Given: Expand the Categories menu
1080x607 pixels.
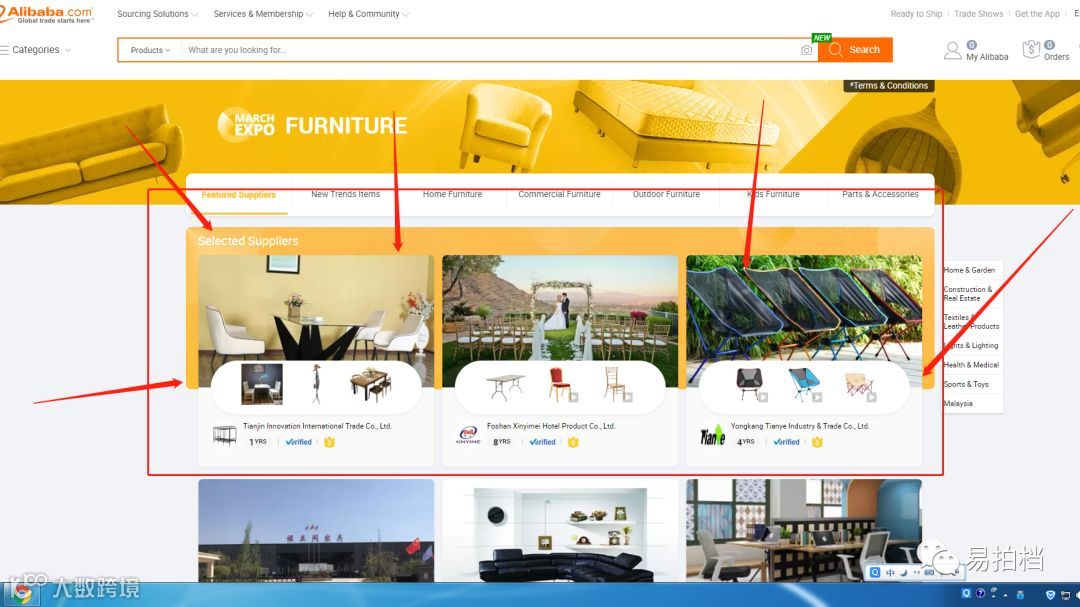Looking at the screenshot, I should click(36, 50).
